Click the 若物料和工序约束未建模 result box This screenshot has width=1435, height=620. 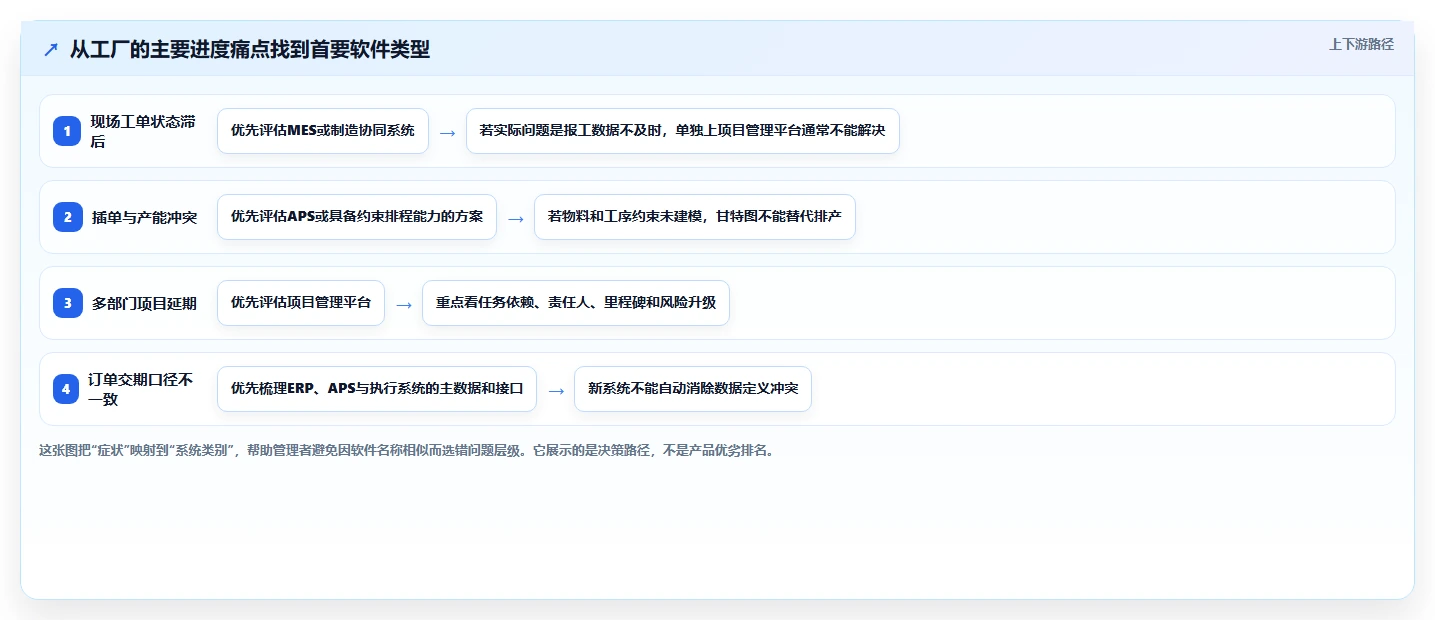point(695,217)
